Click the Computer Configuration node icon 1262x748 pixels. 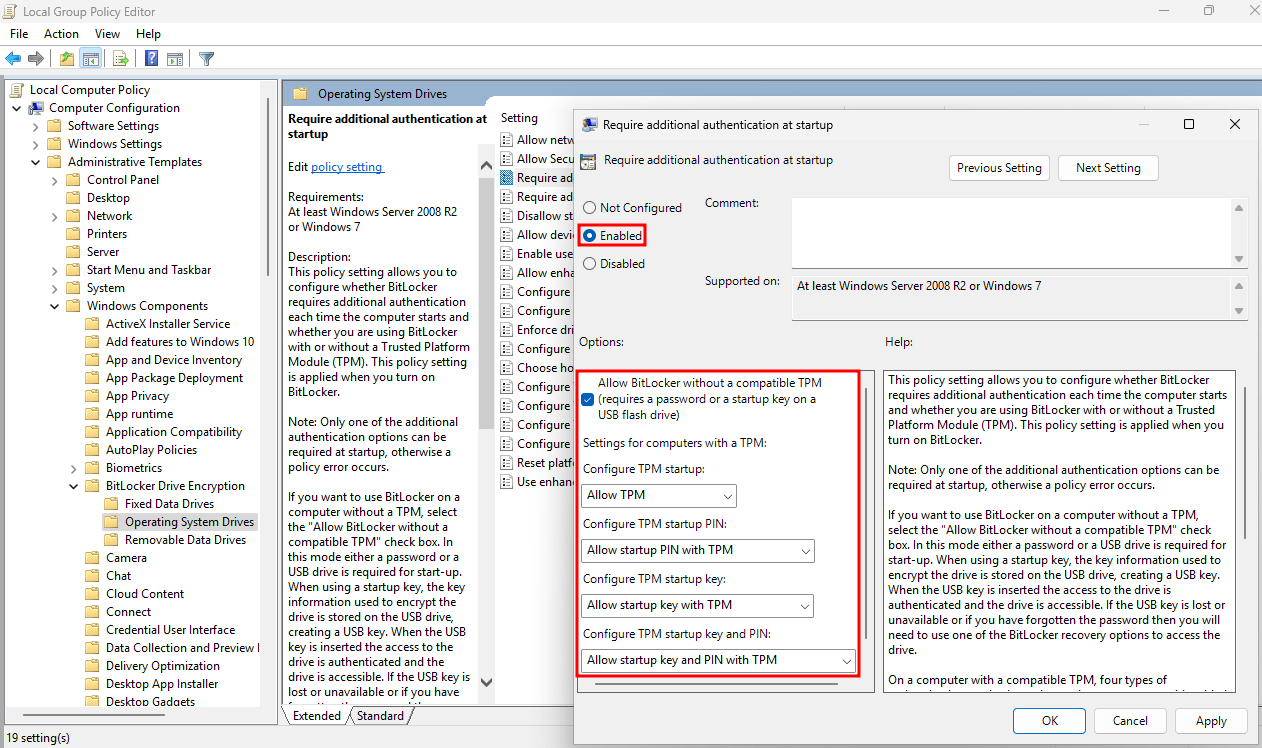pos(36,108)
